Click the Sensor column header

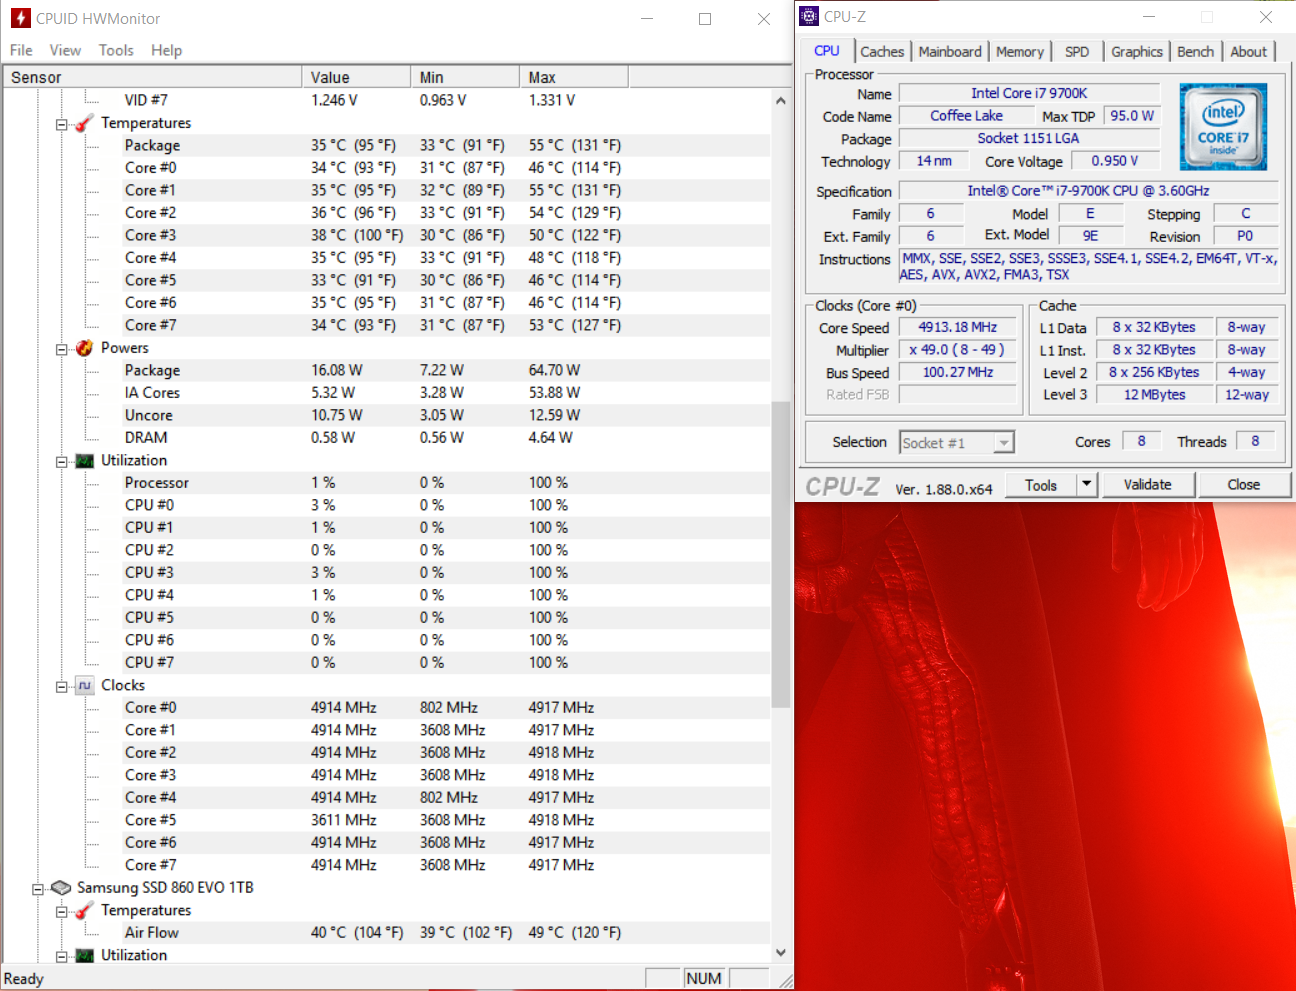click(x=152, y=77)
